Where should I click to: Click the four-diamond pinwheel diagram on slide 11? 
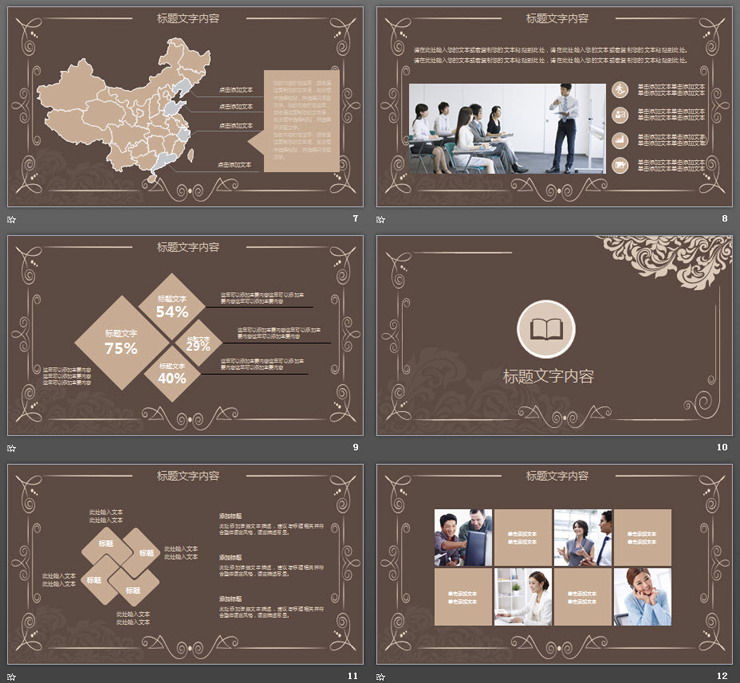pyautogui.click(x=120, y=565)
